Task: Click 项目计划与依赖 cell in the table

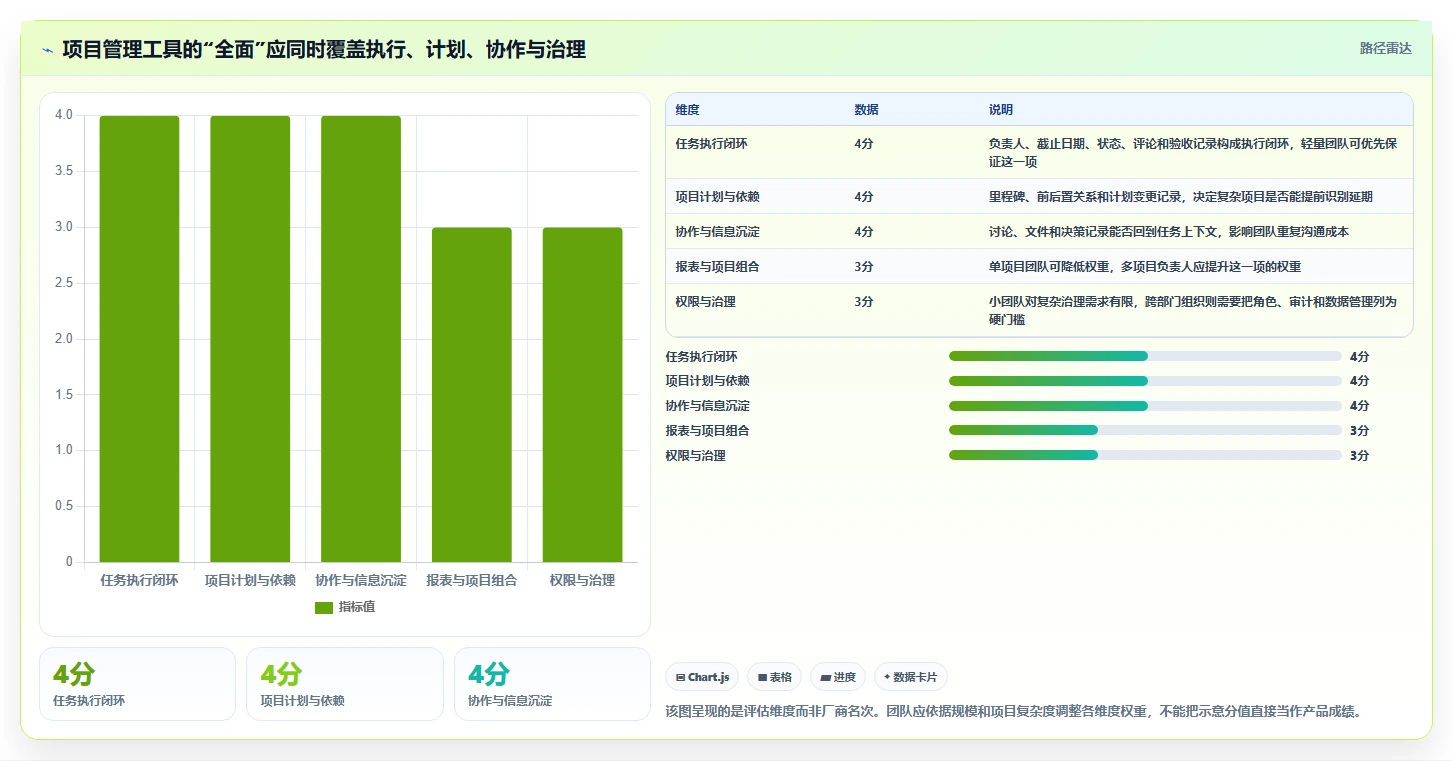Action: (x=718, y=197)
